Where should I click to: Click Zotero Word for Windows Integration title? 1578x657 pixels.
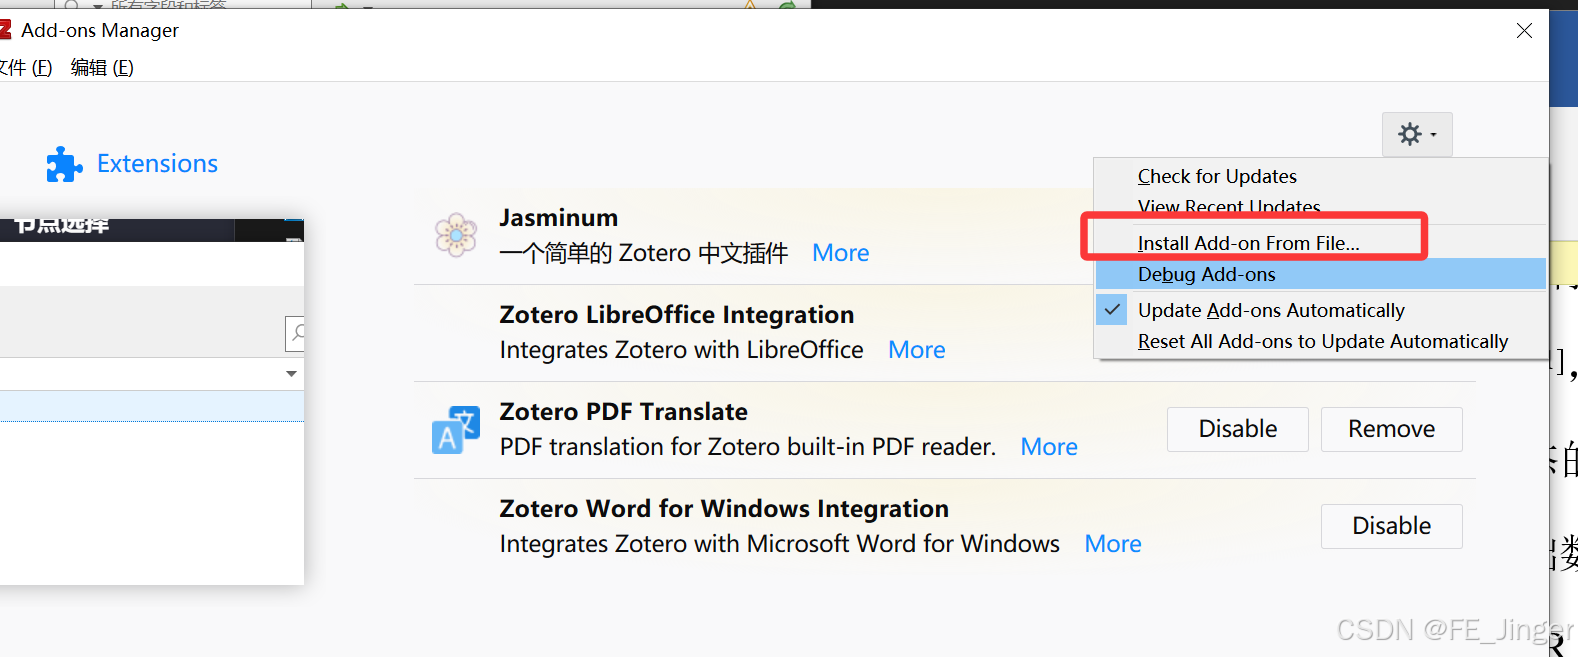(x=724, y=509)
